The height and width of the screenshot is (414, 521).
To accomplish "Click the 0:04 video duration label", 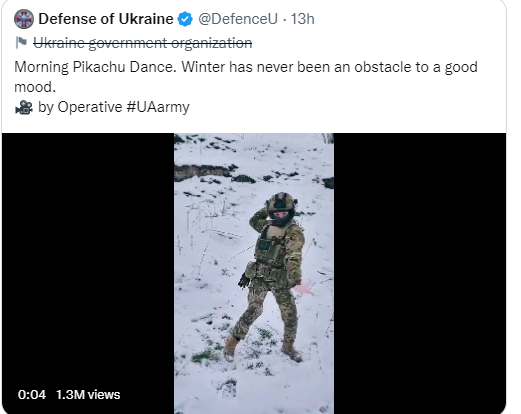I will click(32, 395).
